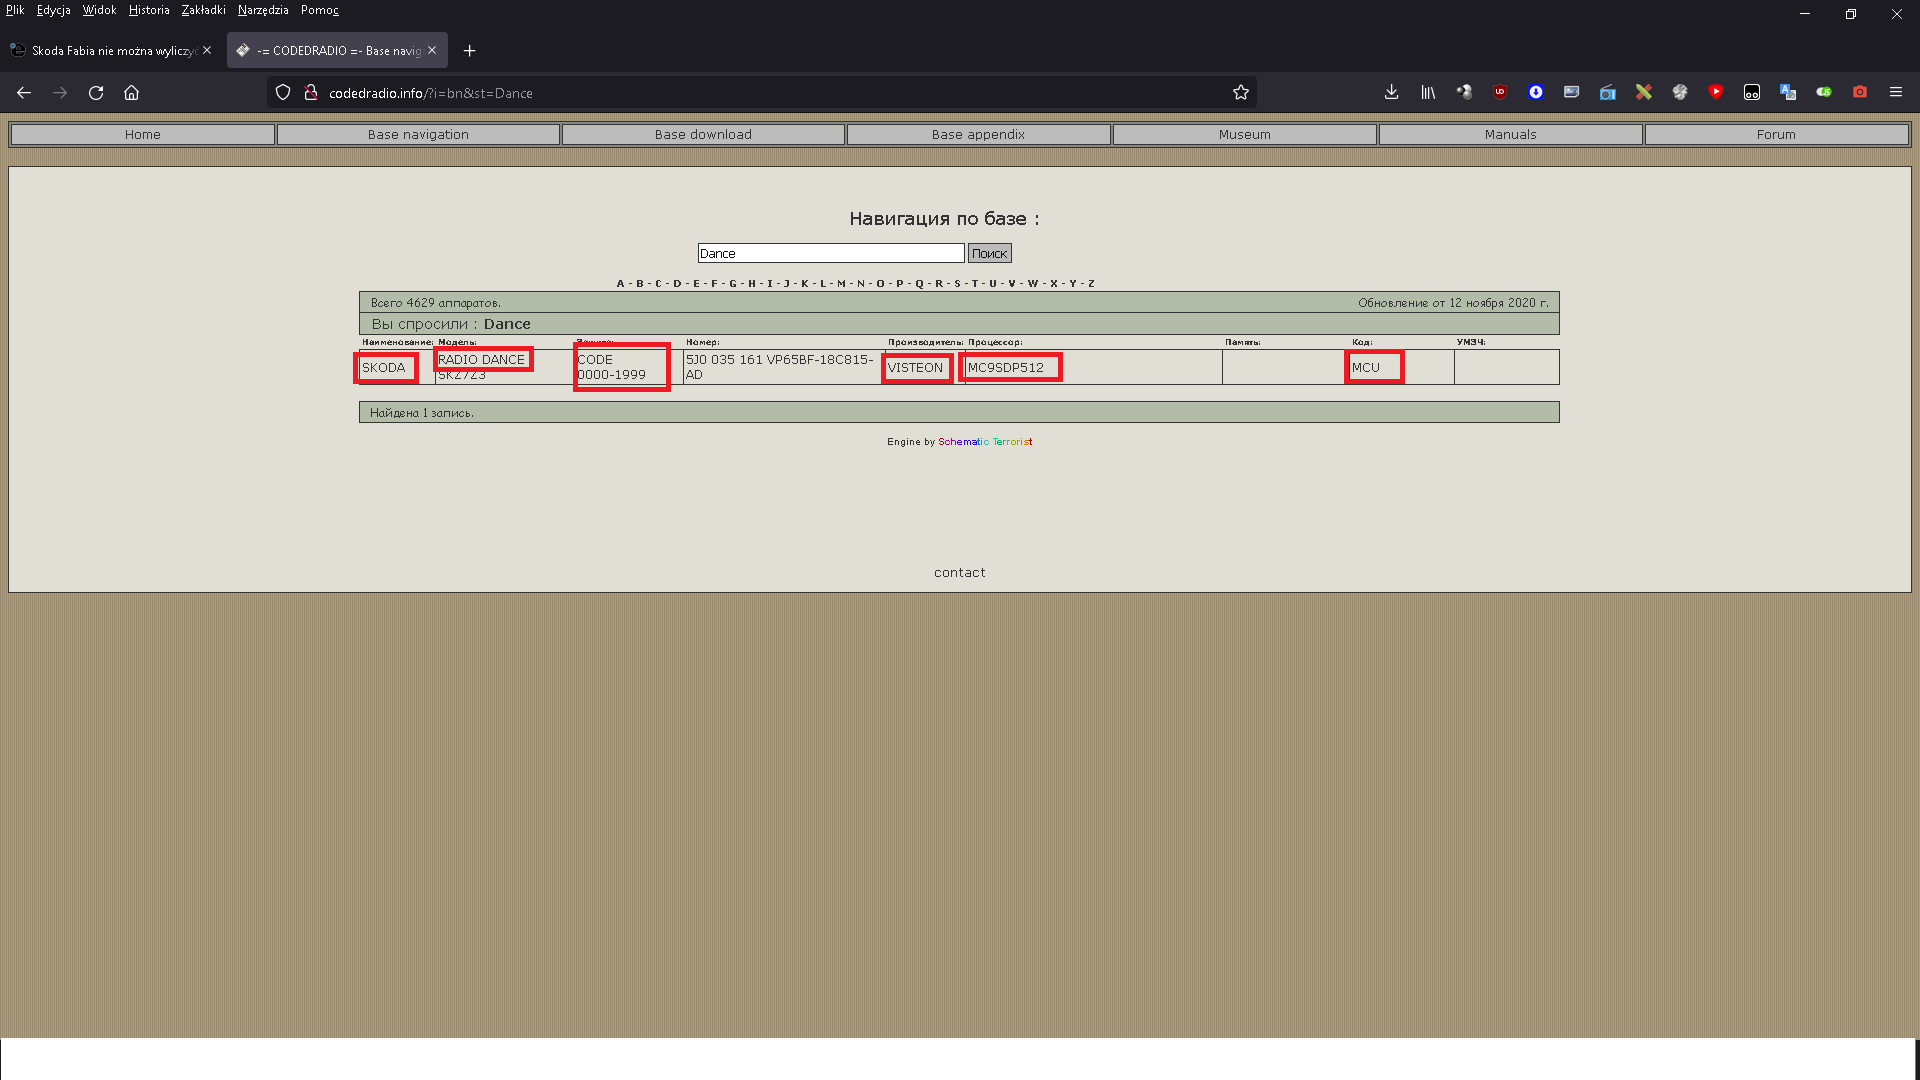Select the MC9SDP512 processor cell
The width and height of the screenshot is (1920, 1080).
(x=1093, y=367)
